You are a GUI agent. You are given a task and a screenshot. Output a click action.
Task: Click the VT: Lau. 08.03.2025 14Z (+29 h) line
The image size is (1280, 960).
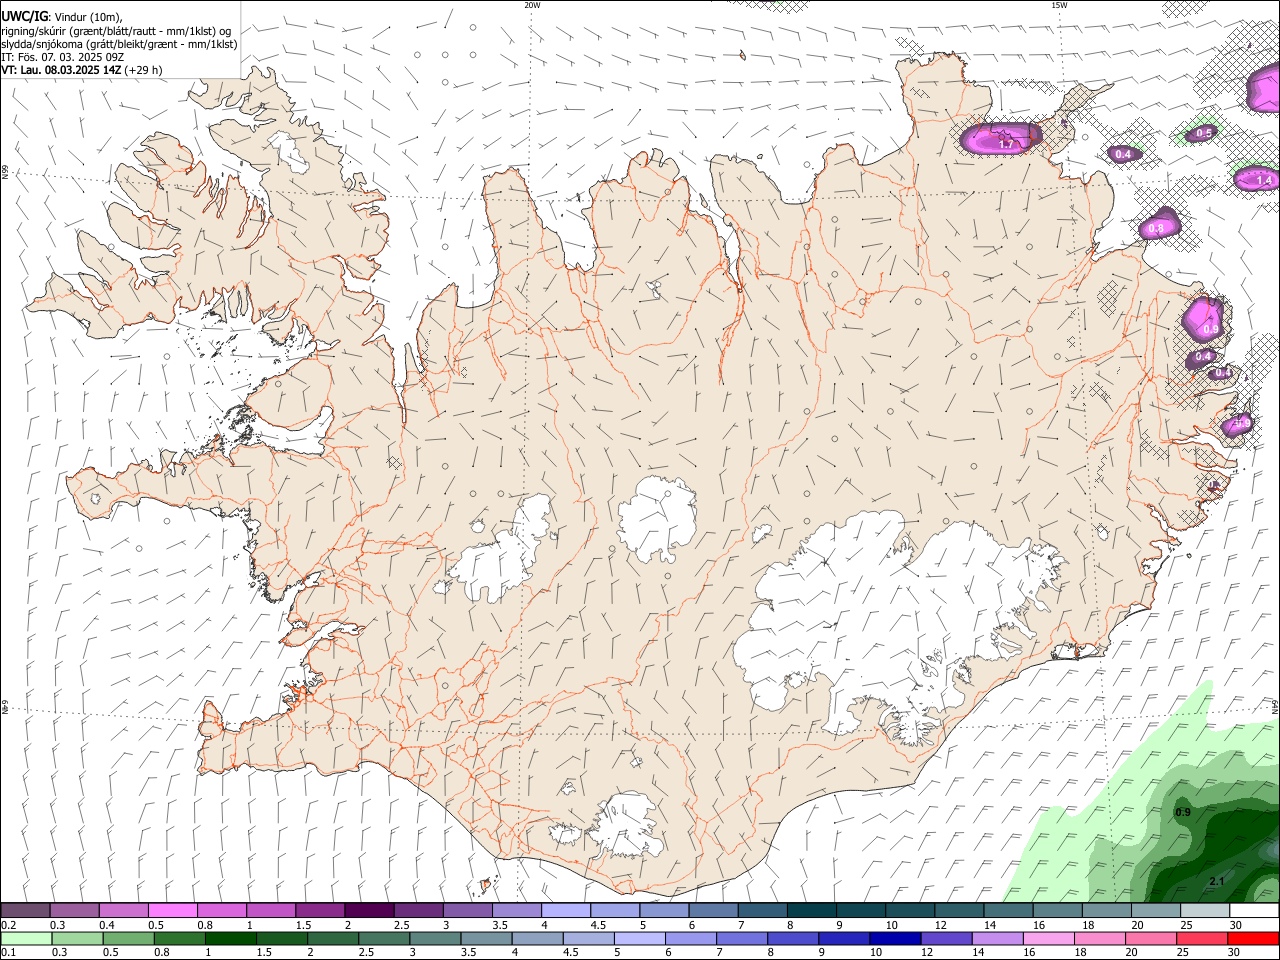[82, 70]
